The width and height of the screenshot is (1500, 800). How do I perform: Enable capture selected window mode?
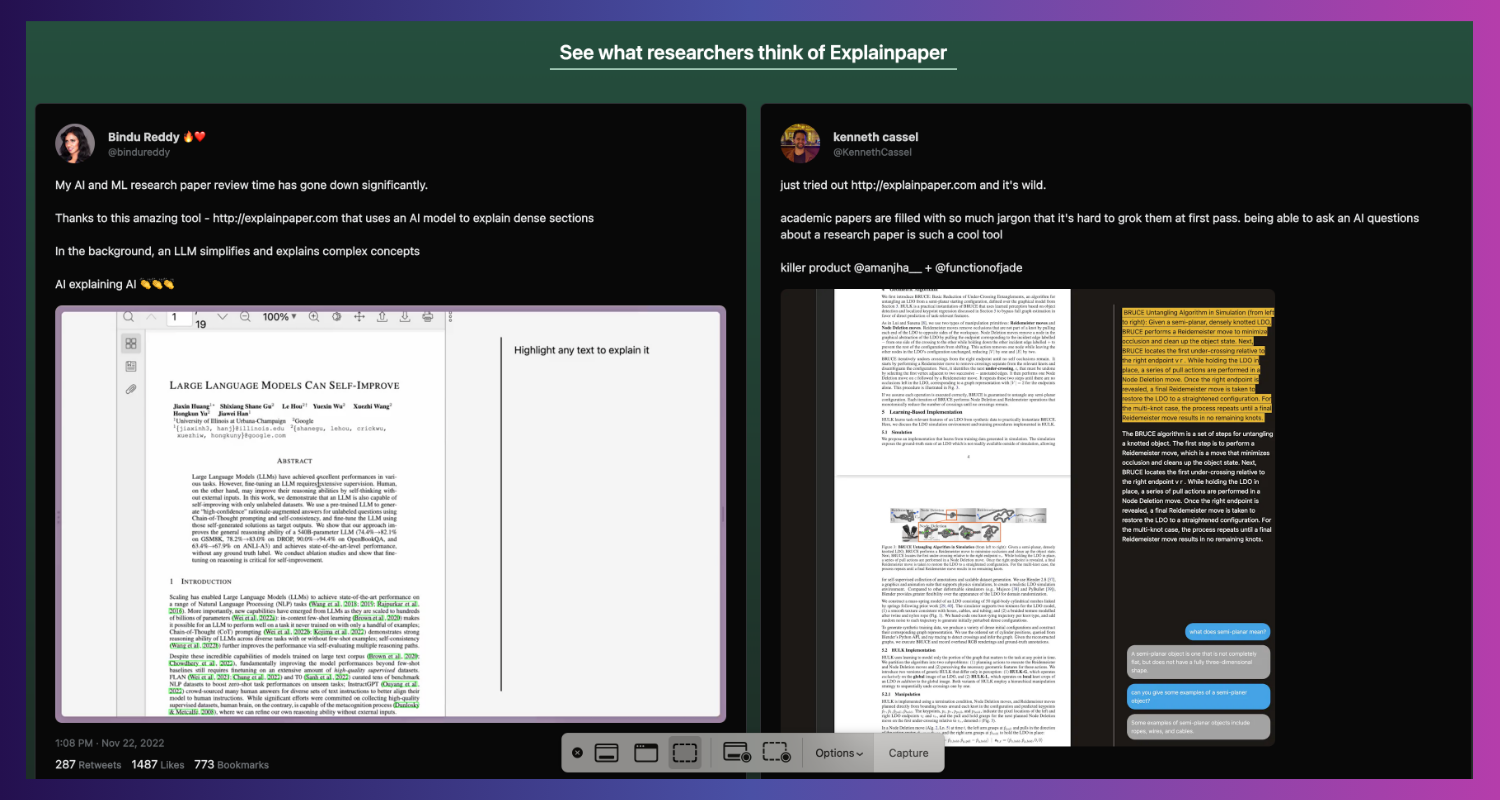click(644, 753)
